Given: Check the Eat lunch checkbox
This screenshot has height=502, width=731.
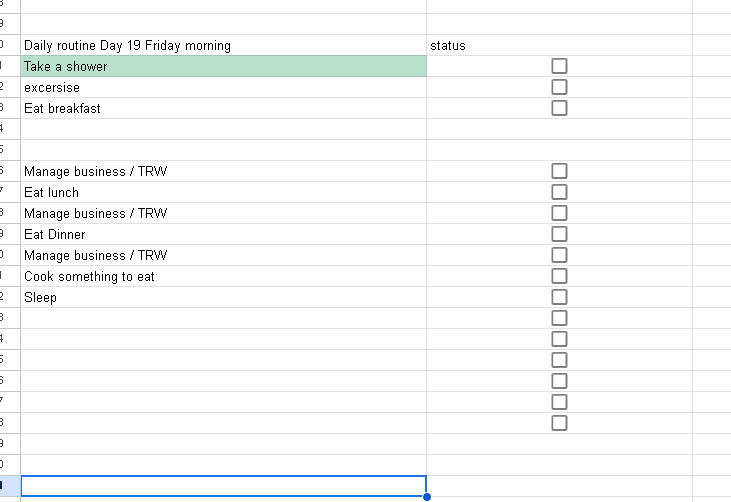Looking at the screenshot, I should pos(559,192).
